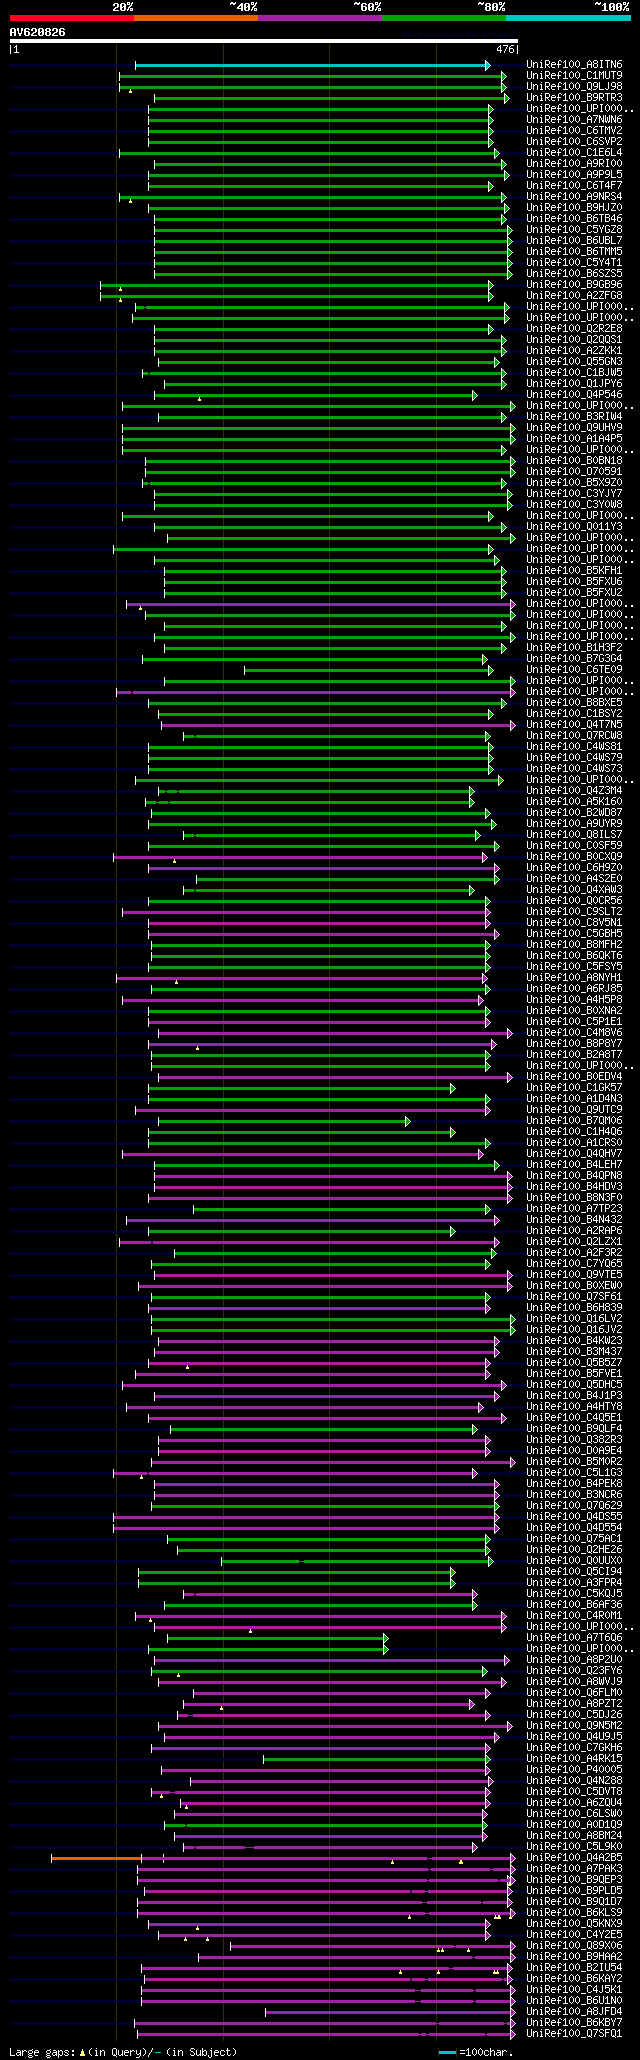The height and width of the screenshot is (2060, 640).
Task: Click the UniRef100_Q8ILS7 label
Action: coord(574,835)
